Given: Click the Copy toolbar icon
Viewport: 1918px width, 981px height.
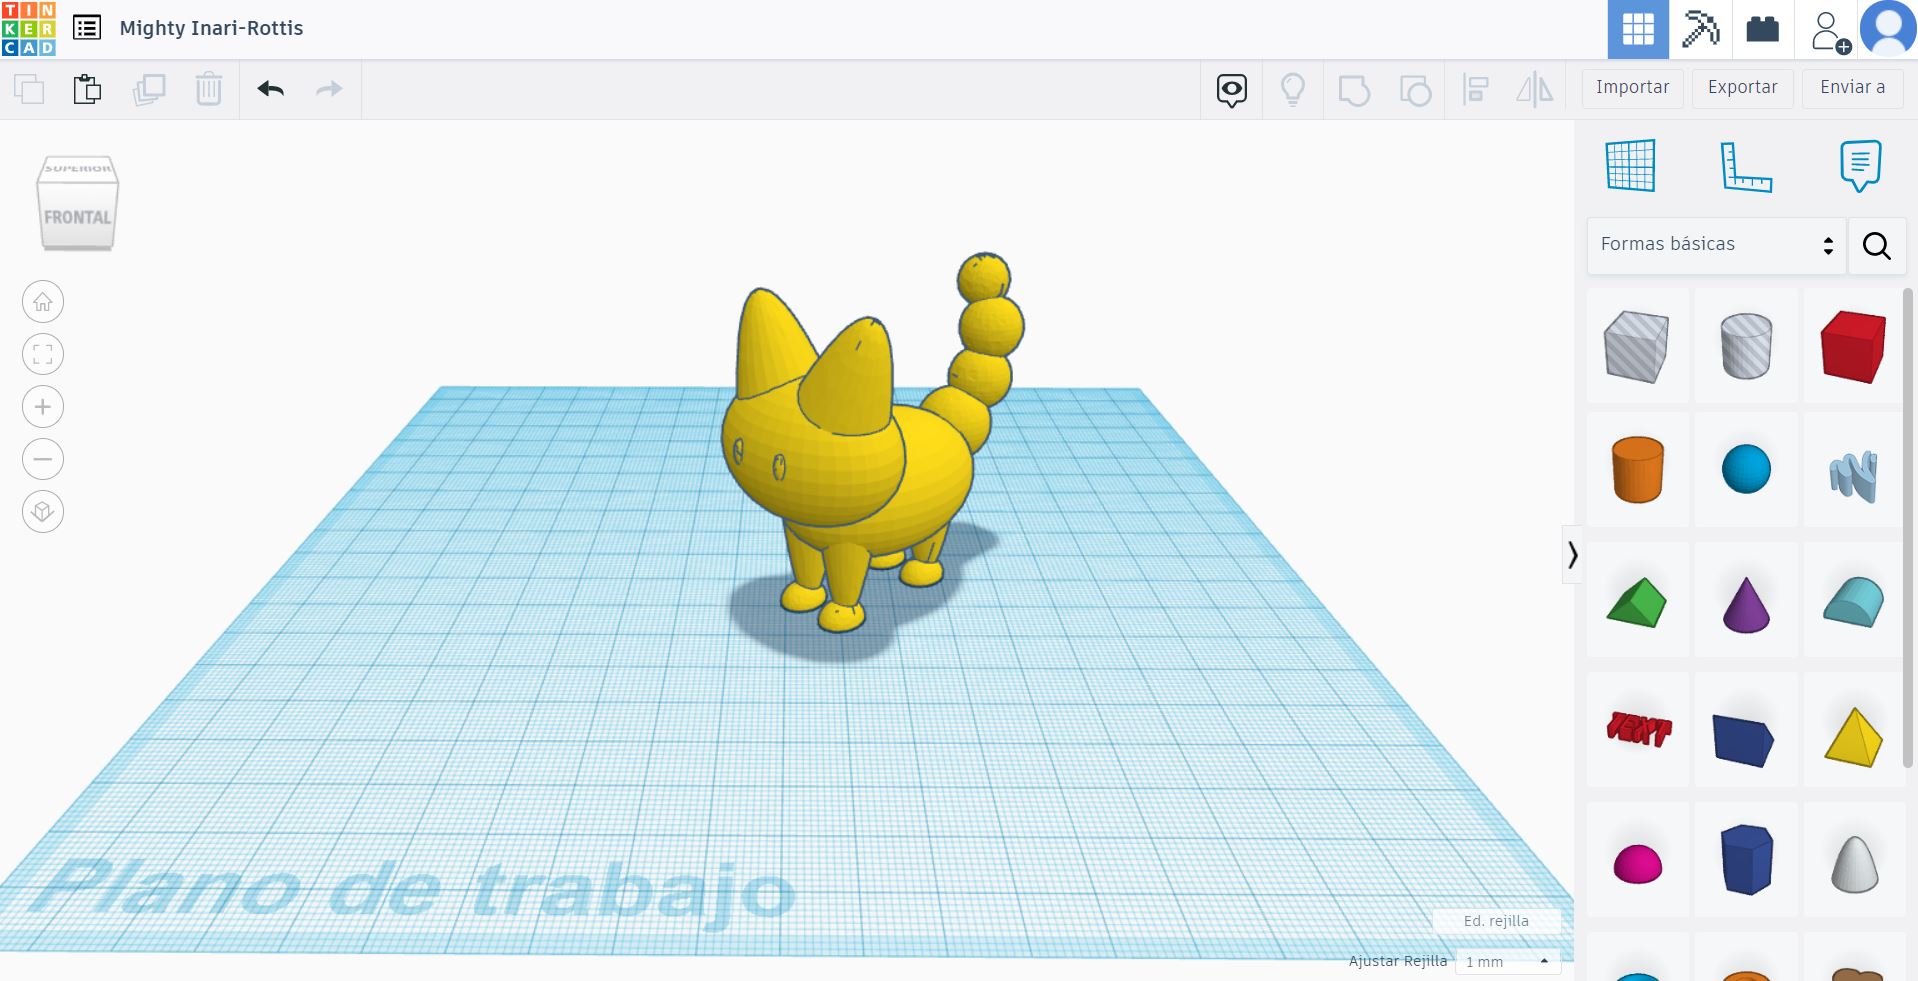Looking at the screenshot, I should (29, 89).
